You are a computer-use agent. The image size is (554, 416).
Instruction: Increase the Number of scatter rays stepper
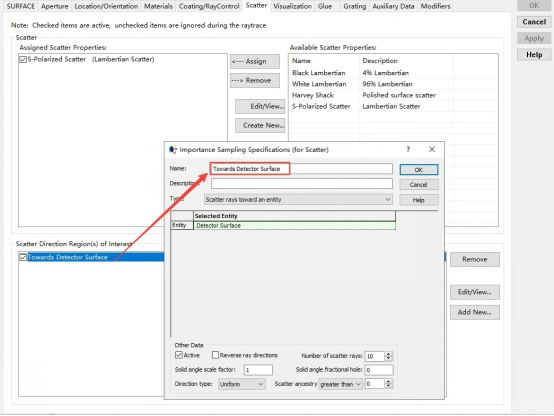pos(388,353)
